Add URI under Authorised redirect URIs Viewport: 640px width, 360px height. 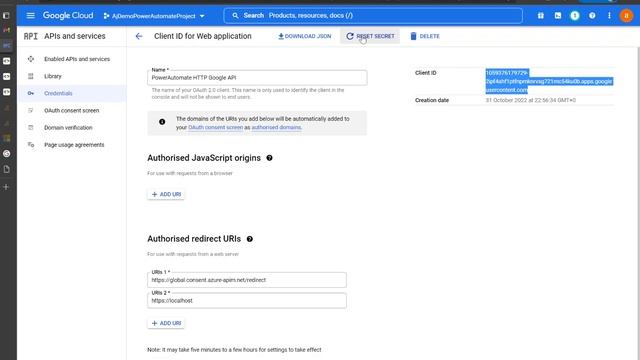click(x=166, y=323)
